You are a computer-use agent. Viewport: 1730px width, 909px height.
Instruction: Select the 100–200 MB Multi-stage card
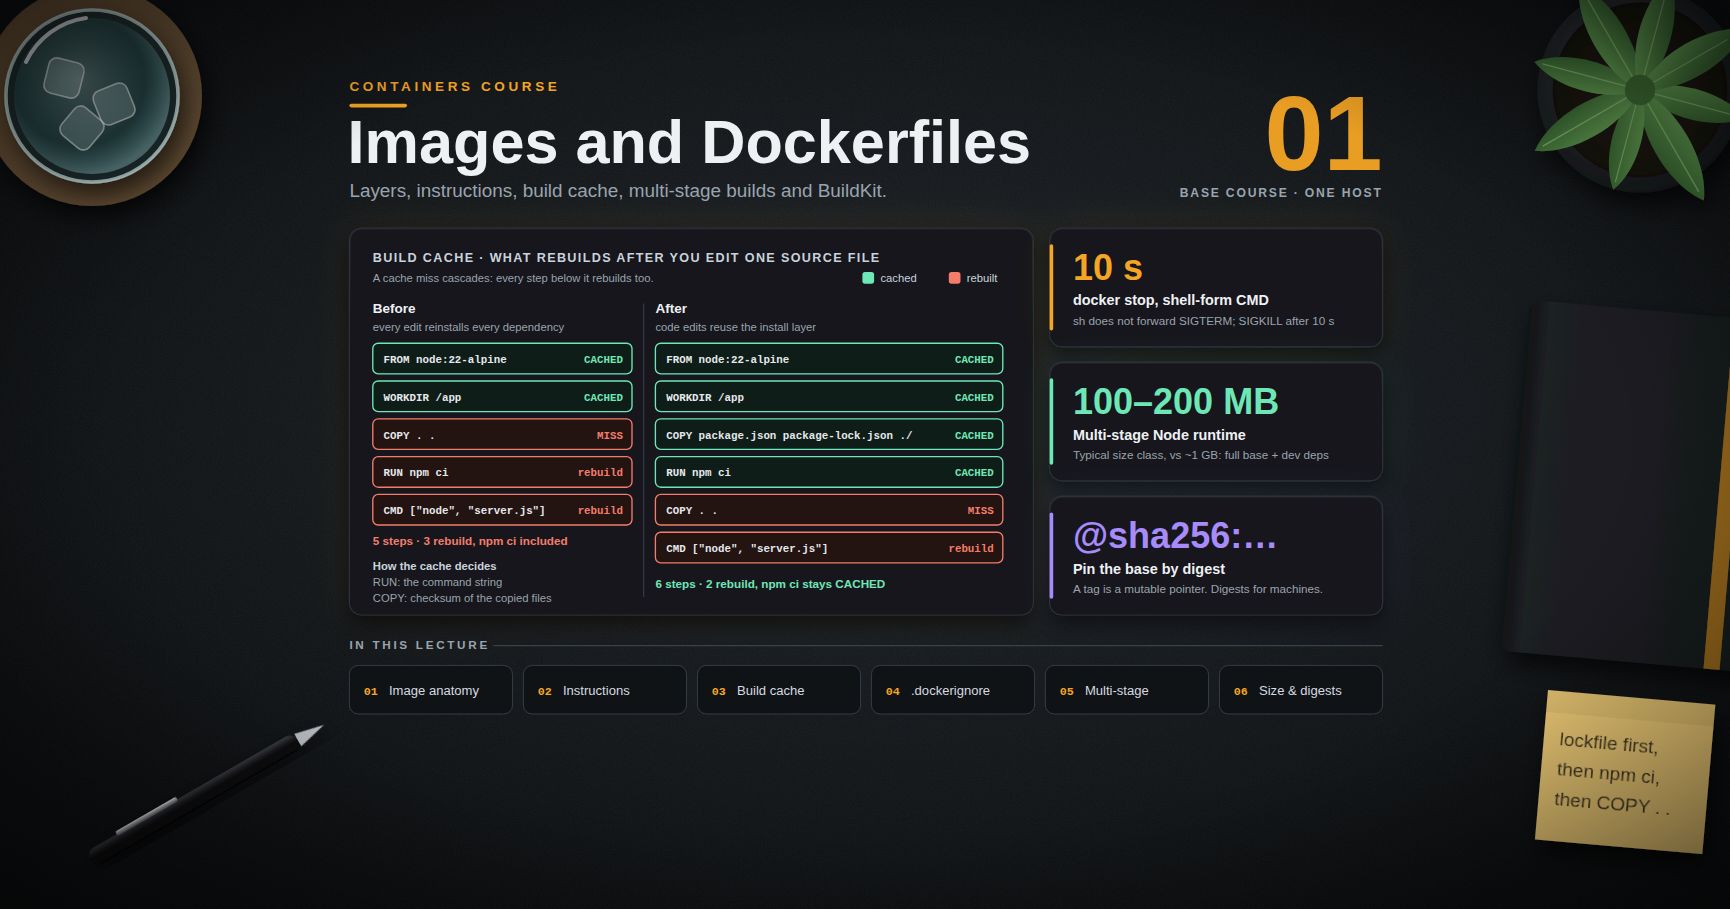pos(1215,421)
